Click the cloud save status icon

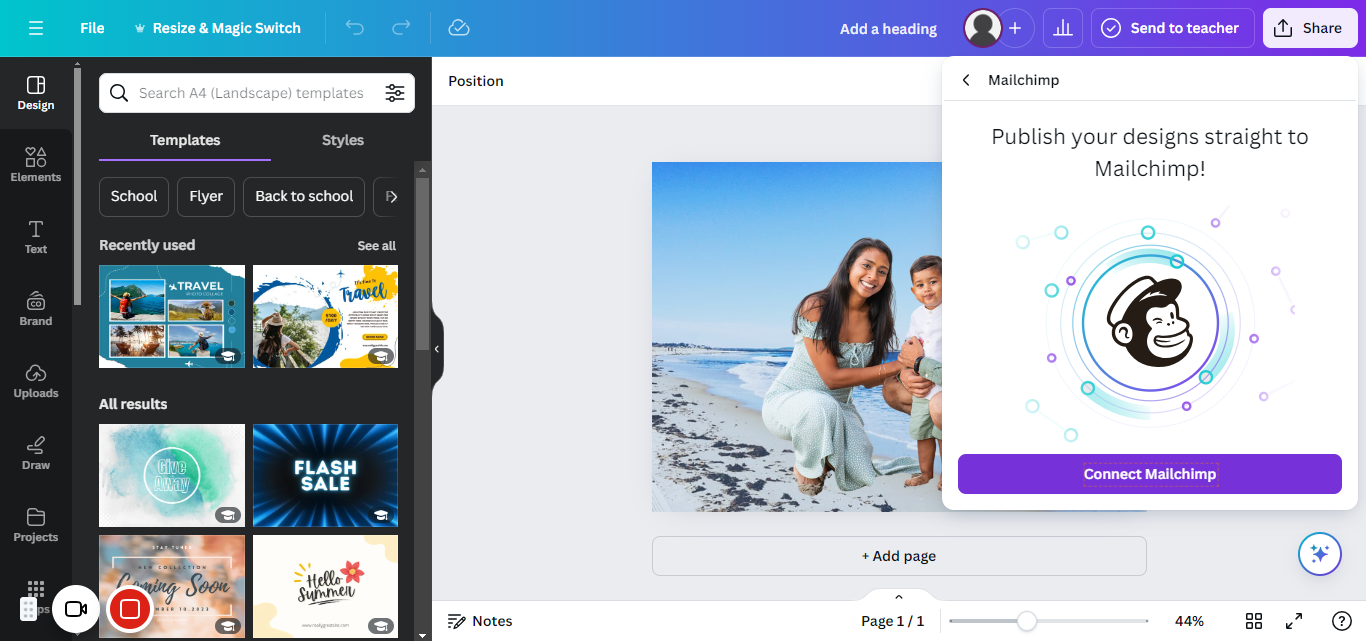tap(459, 28)
